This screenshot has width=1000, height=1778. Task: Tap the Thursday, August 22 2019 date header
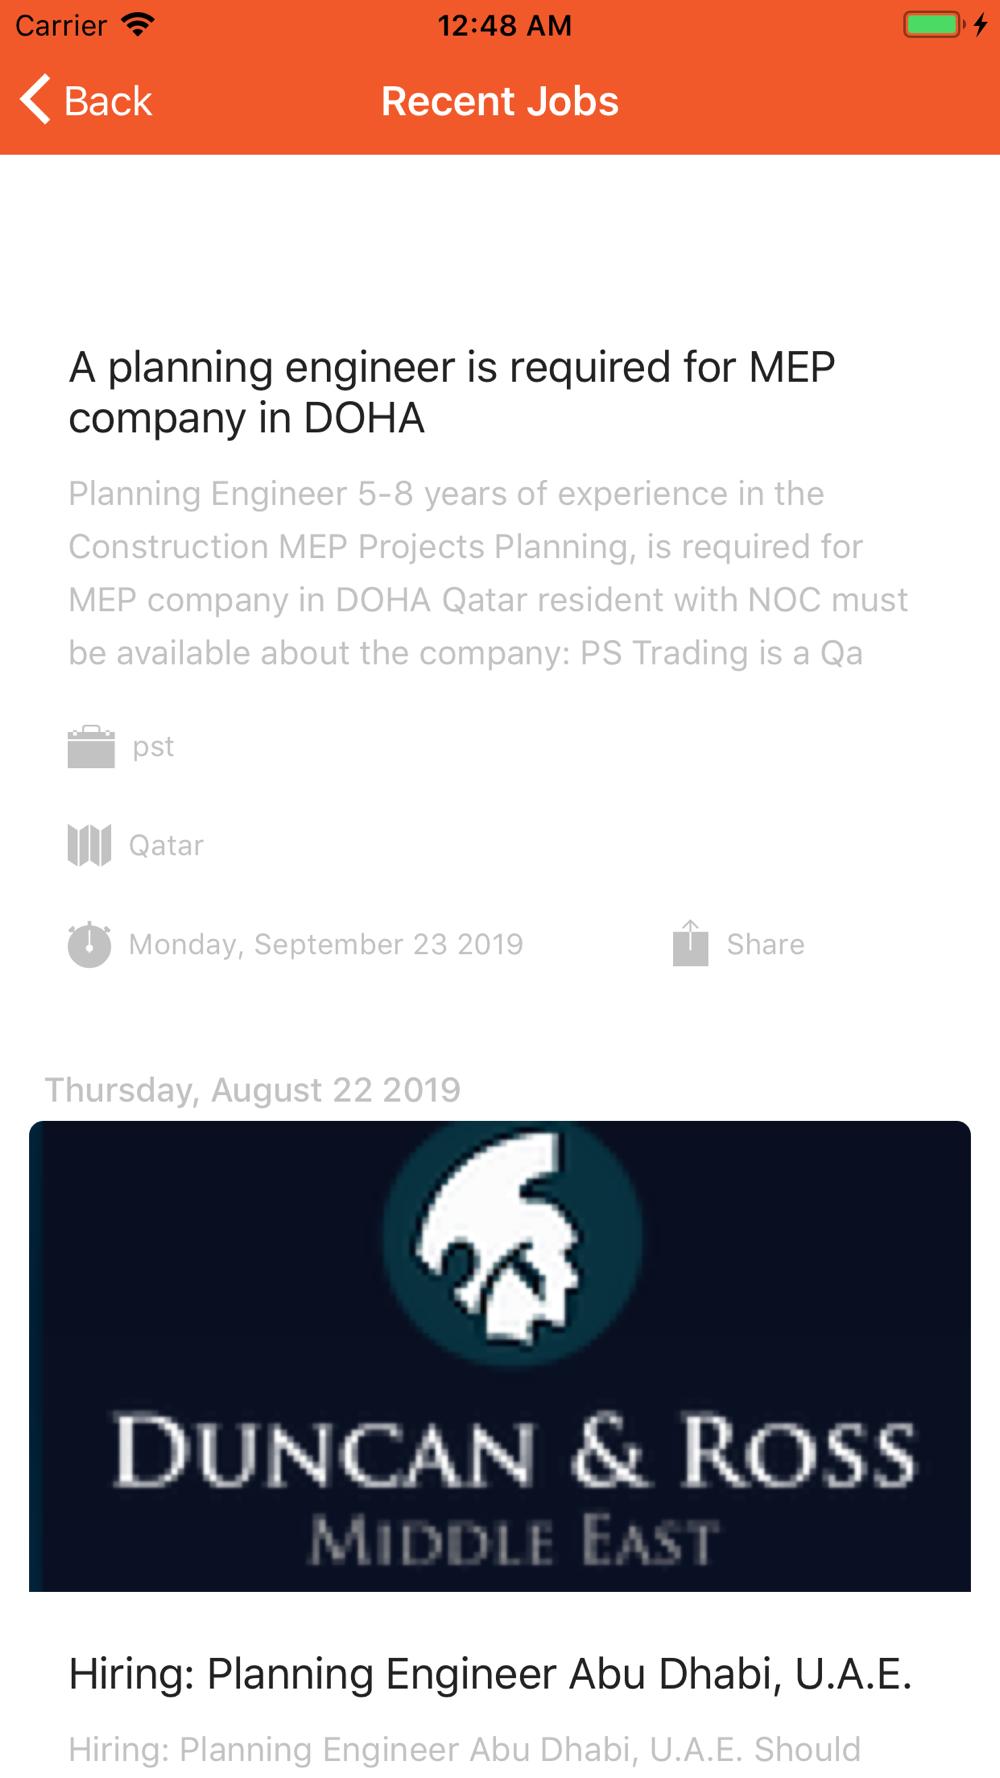253,1089
